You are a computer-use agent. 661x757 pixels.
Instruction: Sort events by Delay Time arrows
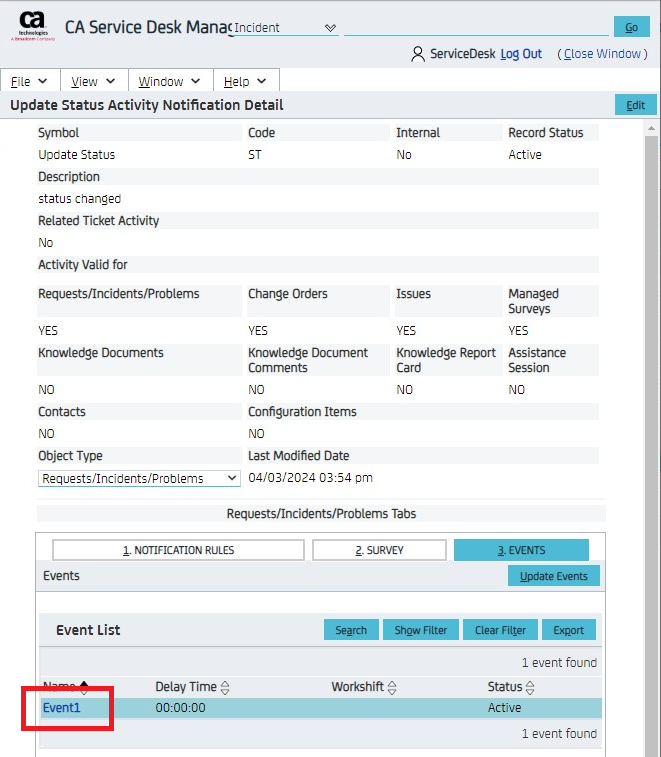(x=225, y=687)
